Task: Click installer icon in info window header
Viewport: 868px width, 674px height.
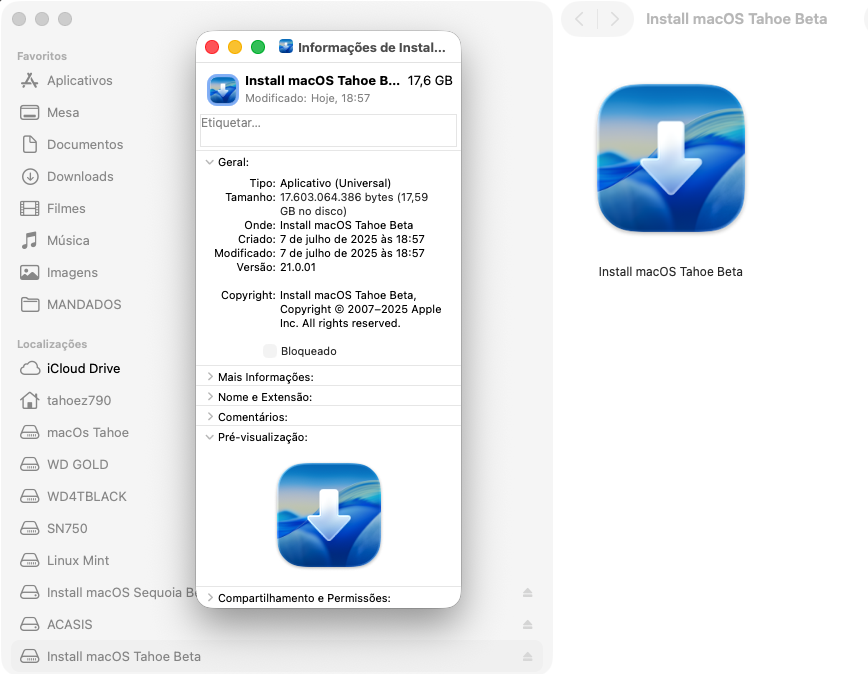Action: point(223,90)
